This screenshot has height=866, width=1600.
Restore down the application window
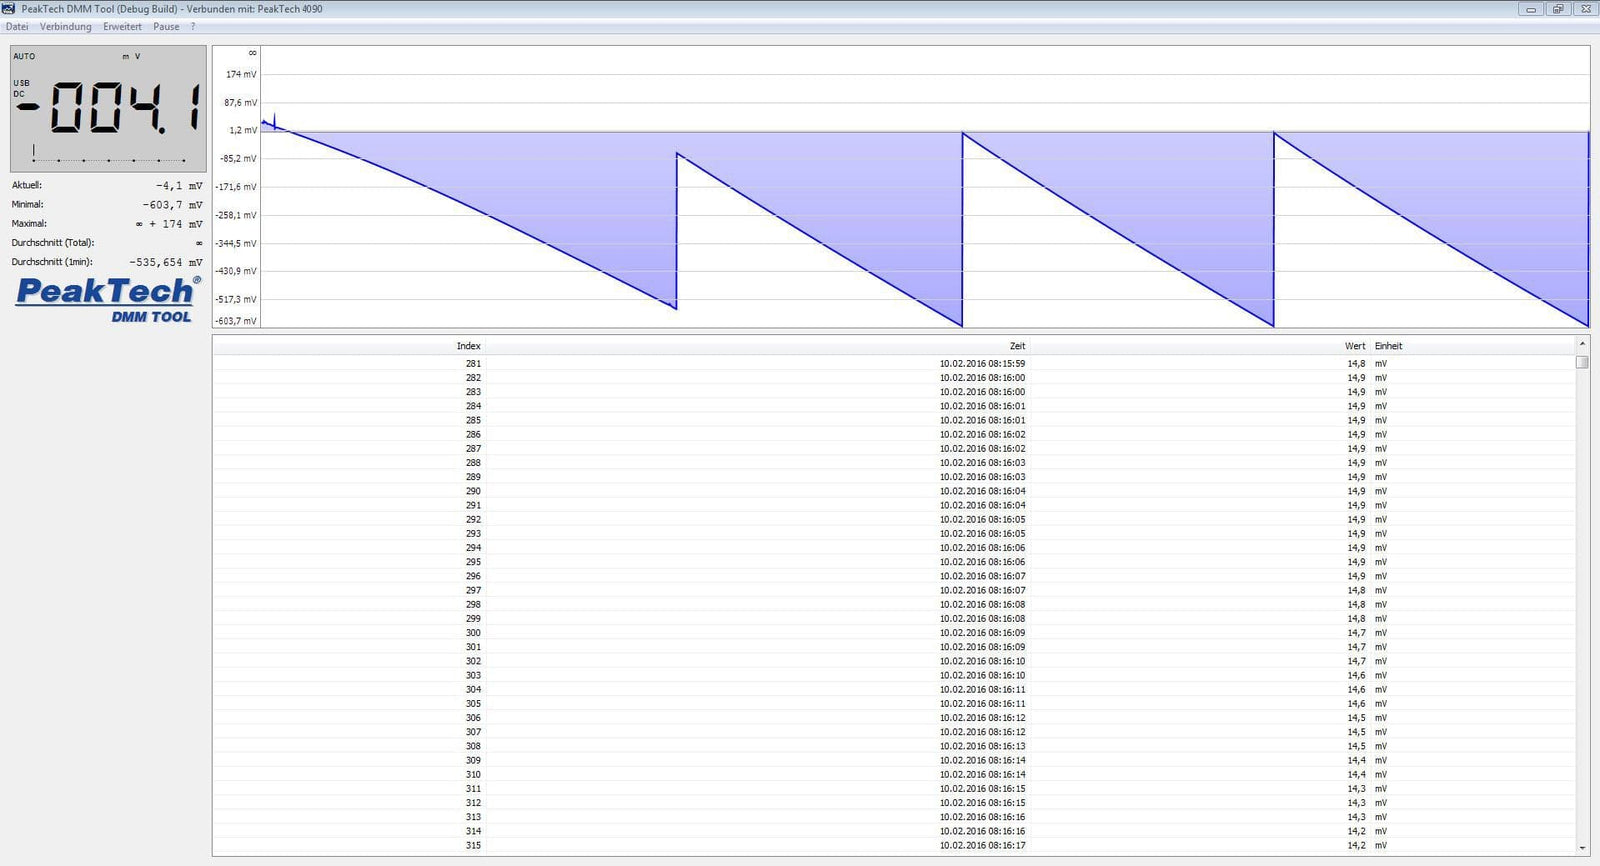point(1557,9)
